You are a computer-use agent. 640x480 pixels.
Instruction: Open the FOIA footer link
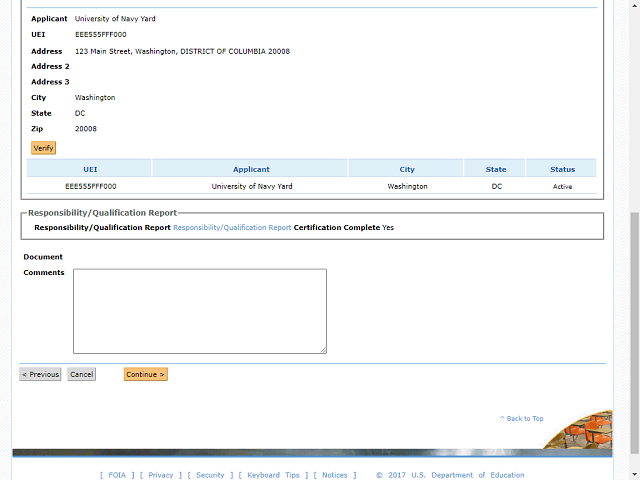point(117,475)
